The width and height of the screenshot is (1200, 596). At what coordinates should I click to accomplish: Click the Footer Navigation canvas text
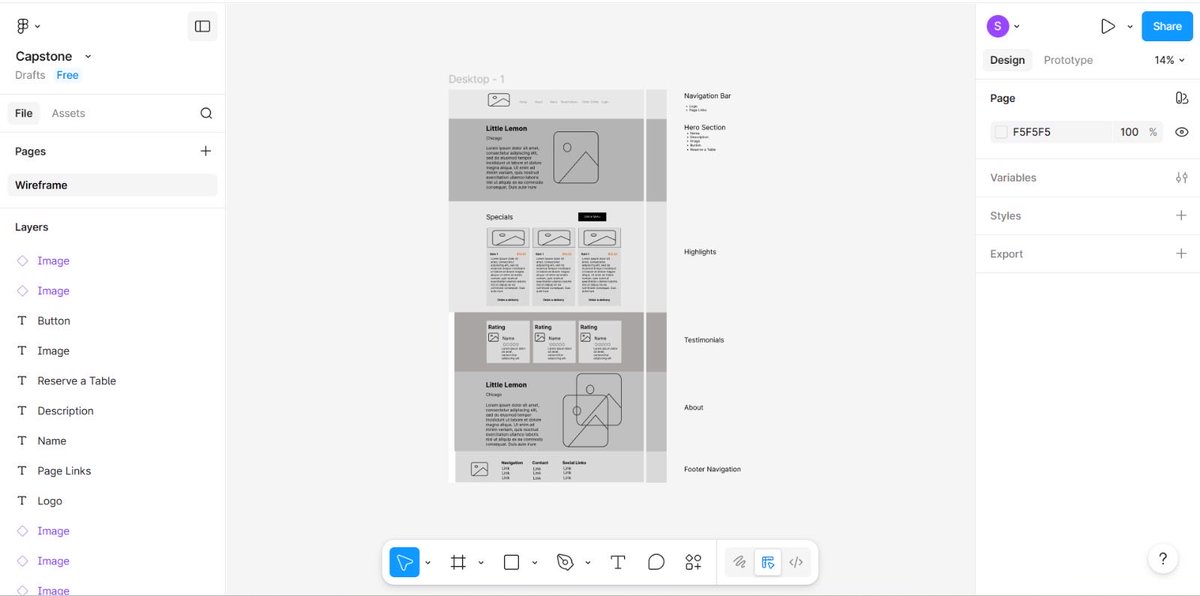[712, 469]
